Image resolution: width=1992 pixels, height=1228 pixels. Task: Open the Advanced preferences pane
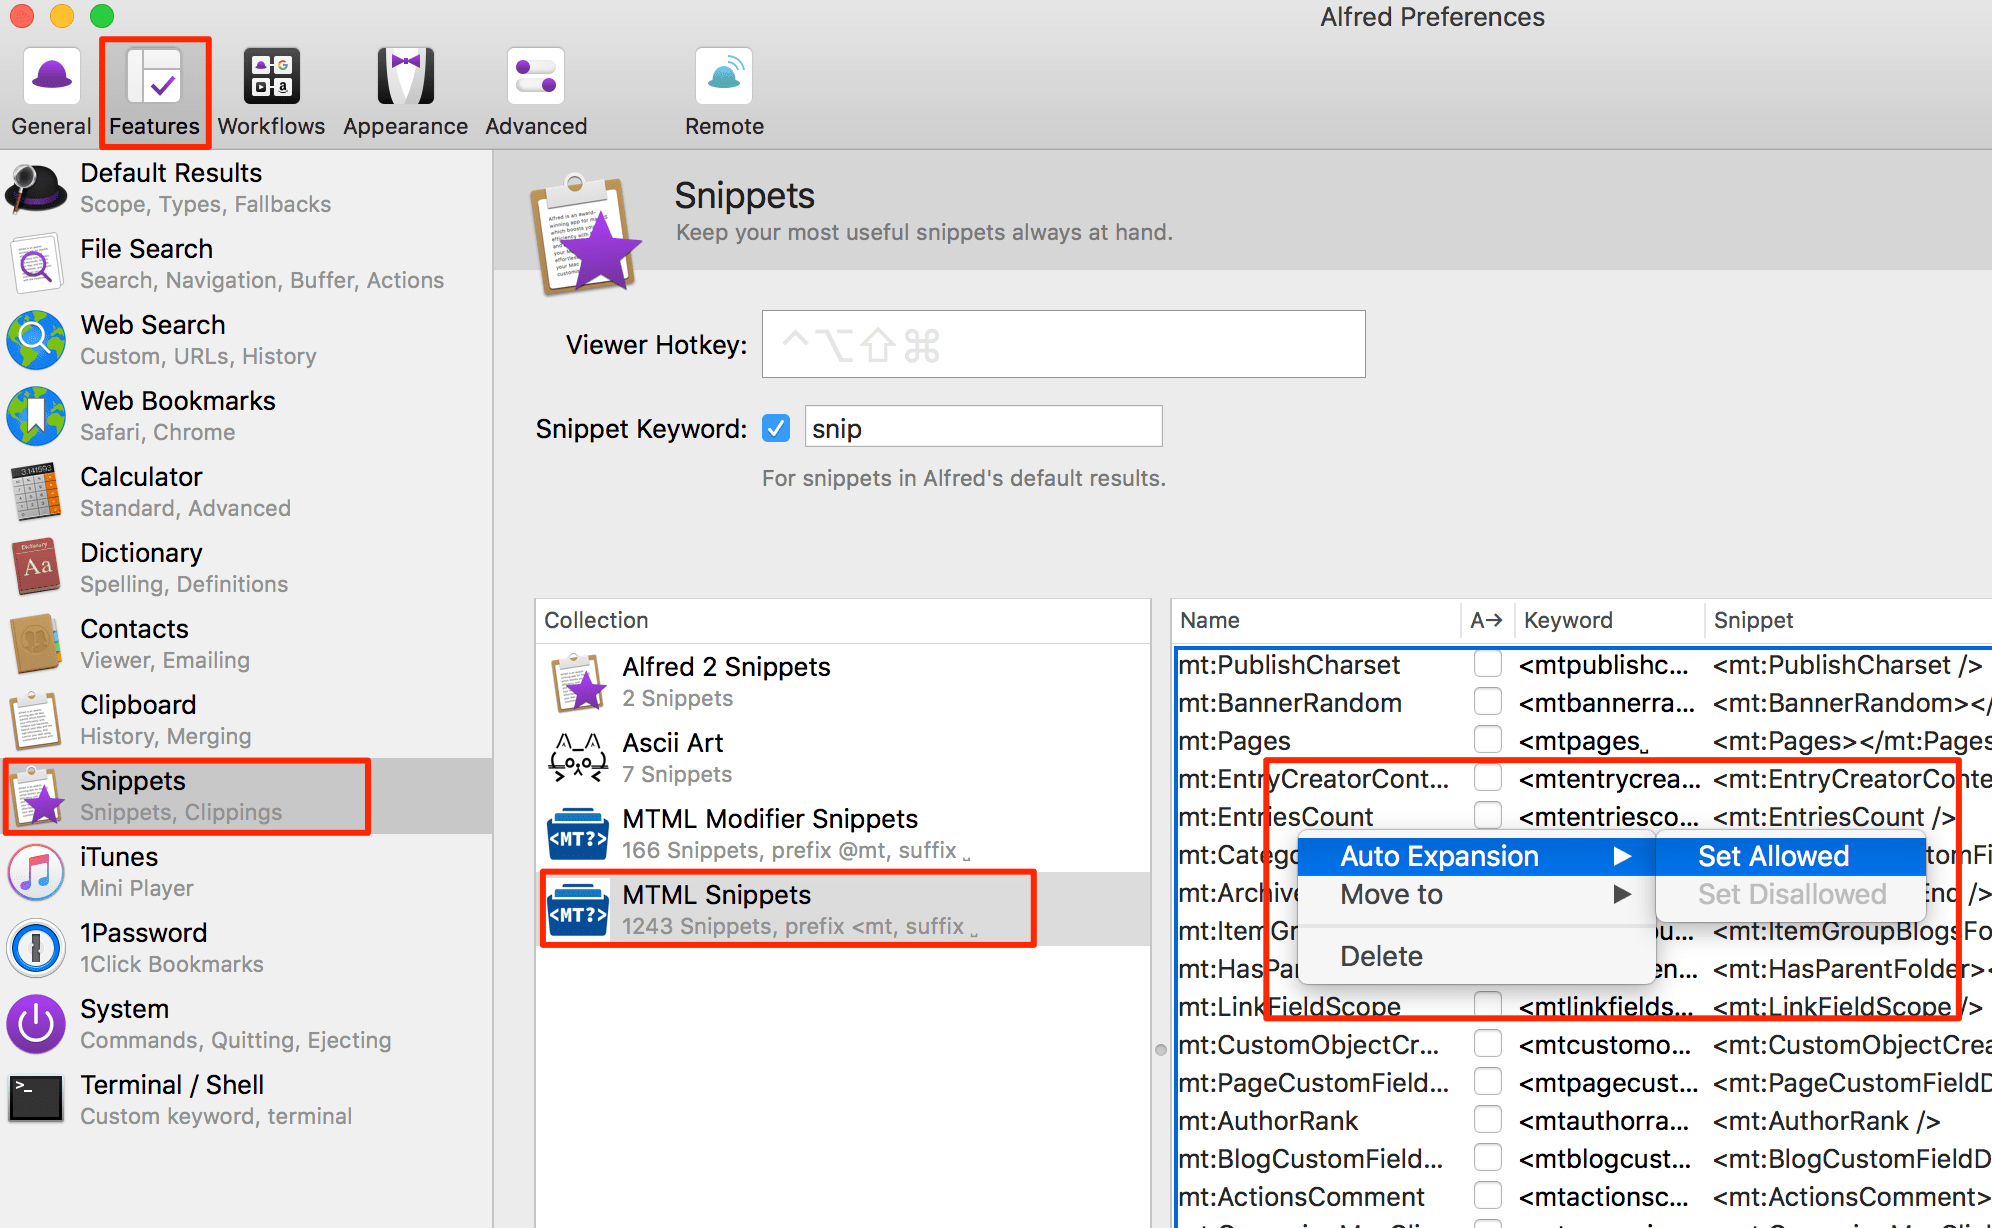pos(535,90)
